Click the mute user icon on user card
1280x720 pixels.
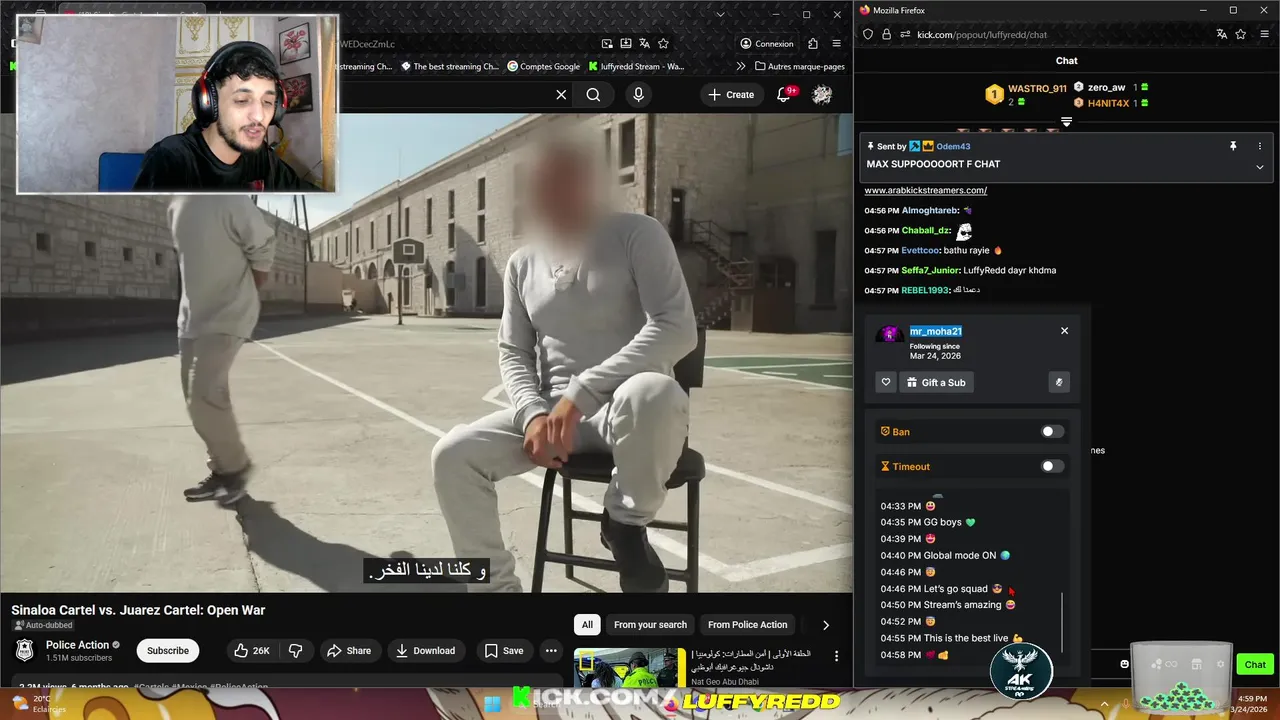pyautogui.click(x=1059, y=382)
